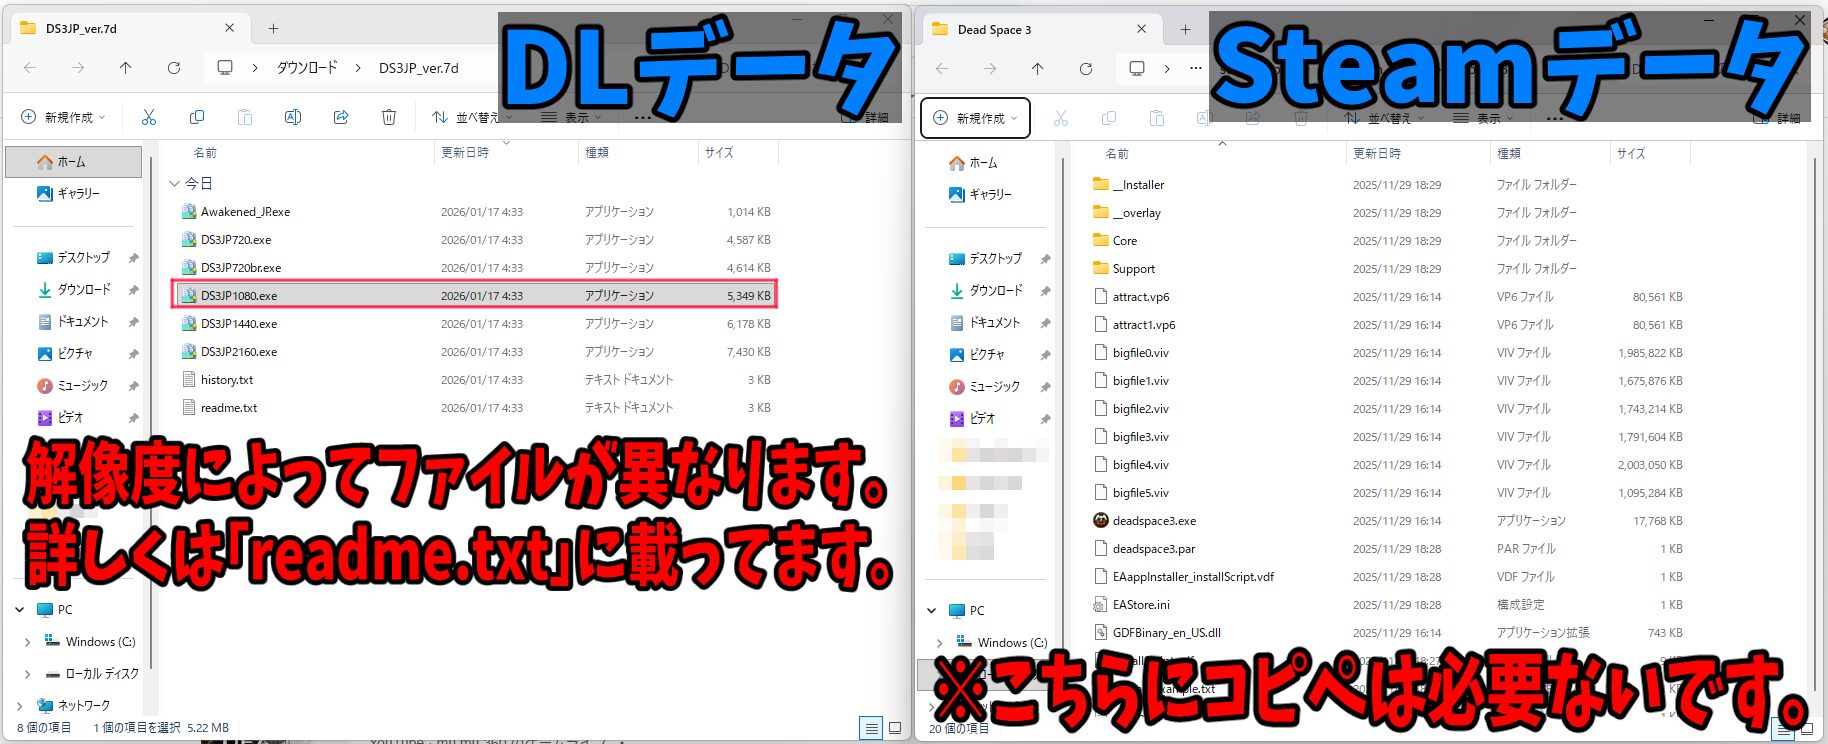Switch left window to details list view
1828x744 pixels.
[x=871, y=728]
